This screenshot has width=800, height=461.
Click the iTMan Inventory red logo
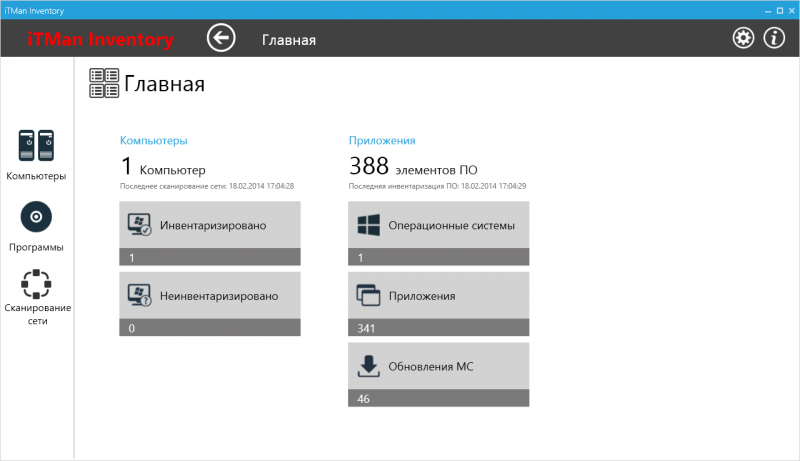point(101,39)
